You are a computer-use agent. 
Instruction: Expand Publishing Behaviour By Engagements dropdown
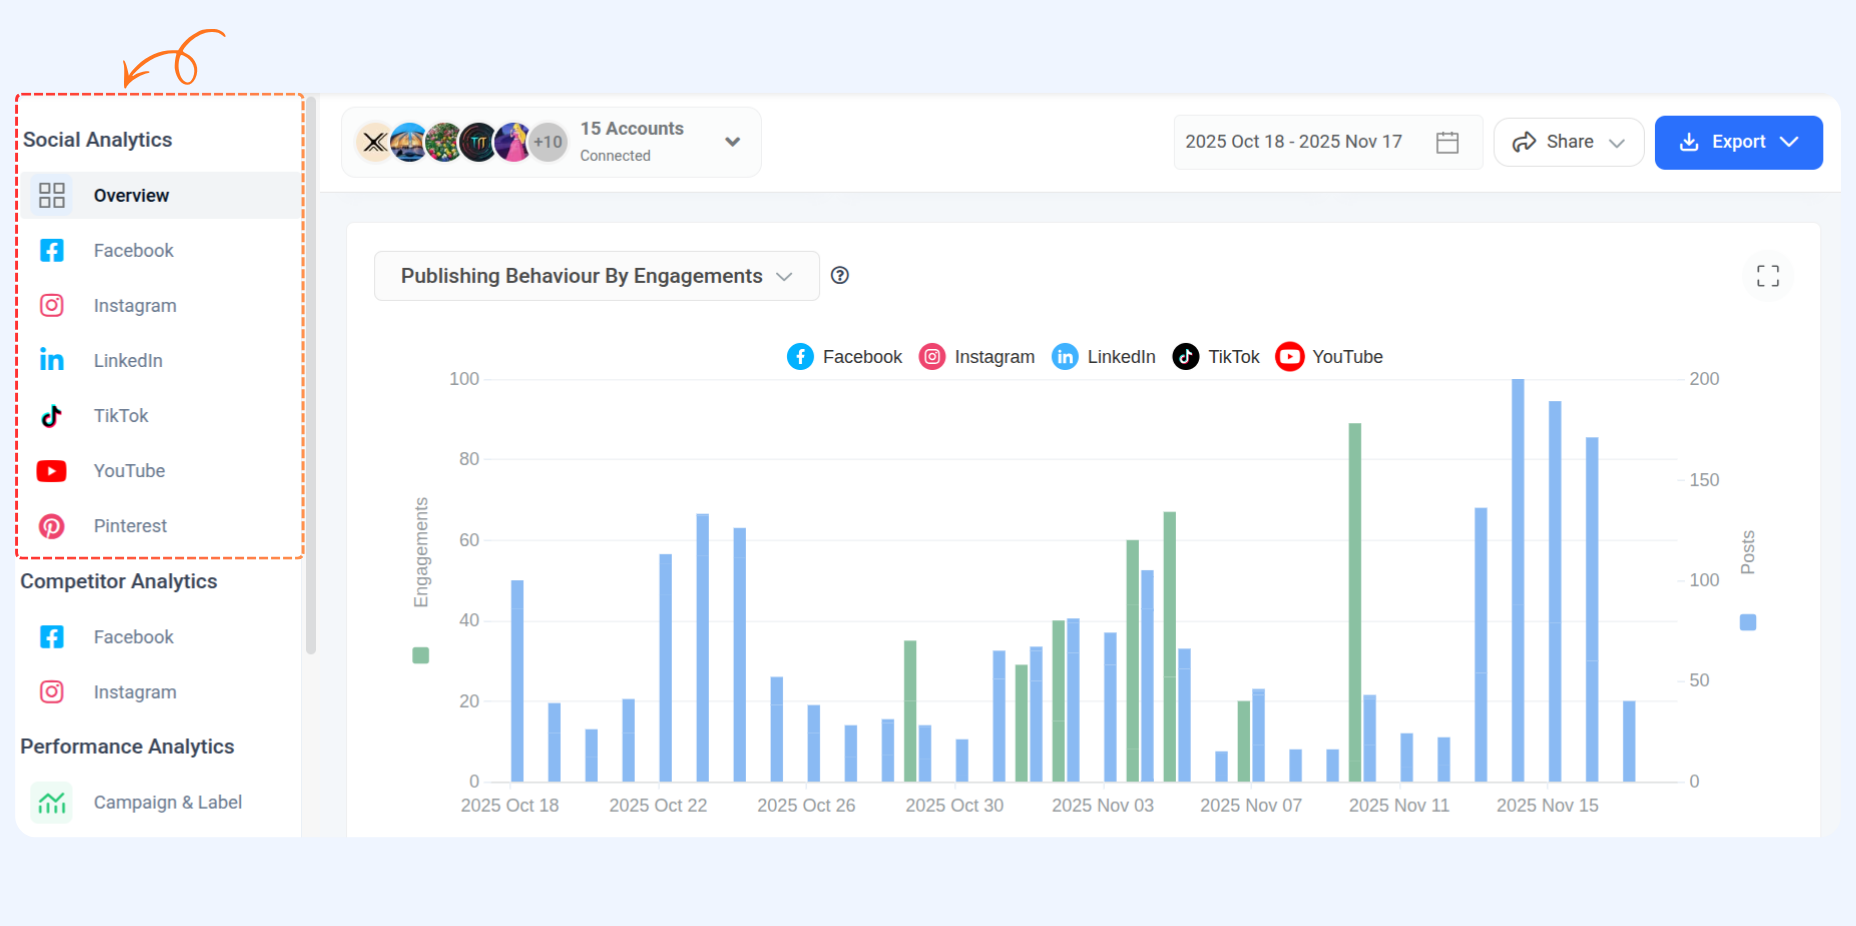[x=597, y=276]
